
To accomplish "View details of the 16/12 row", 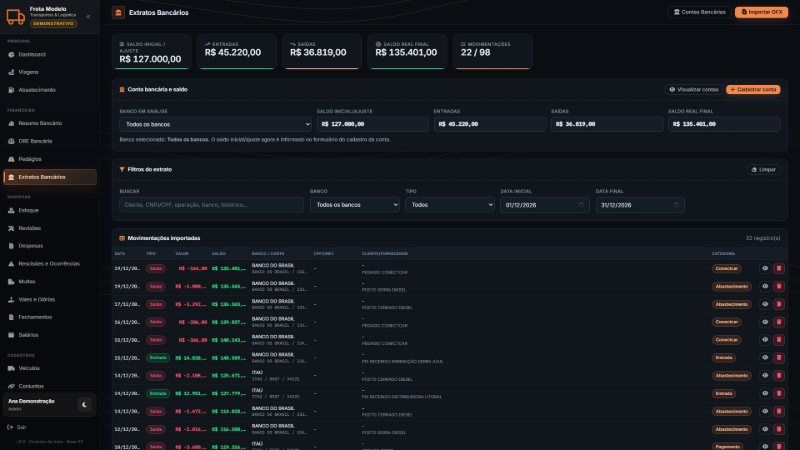I will (x=764, y=322).
